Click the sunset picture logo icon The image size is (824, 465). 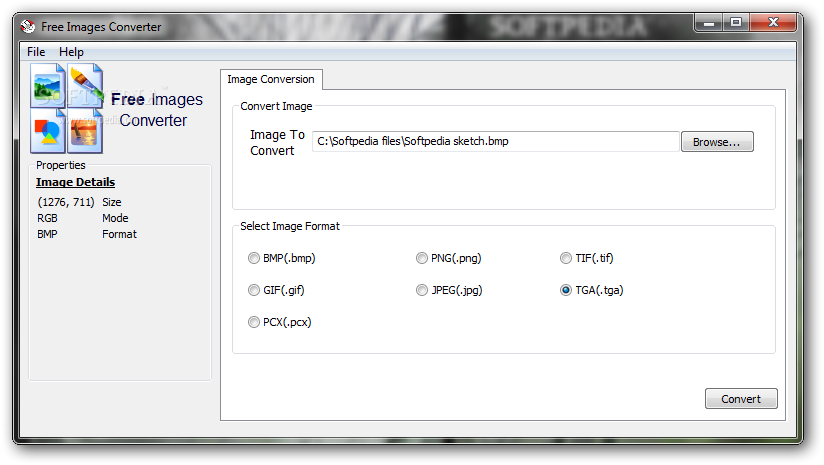pyautogui.click(x=85, y=131)
